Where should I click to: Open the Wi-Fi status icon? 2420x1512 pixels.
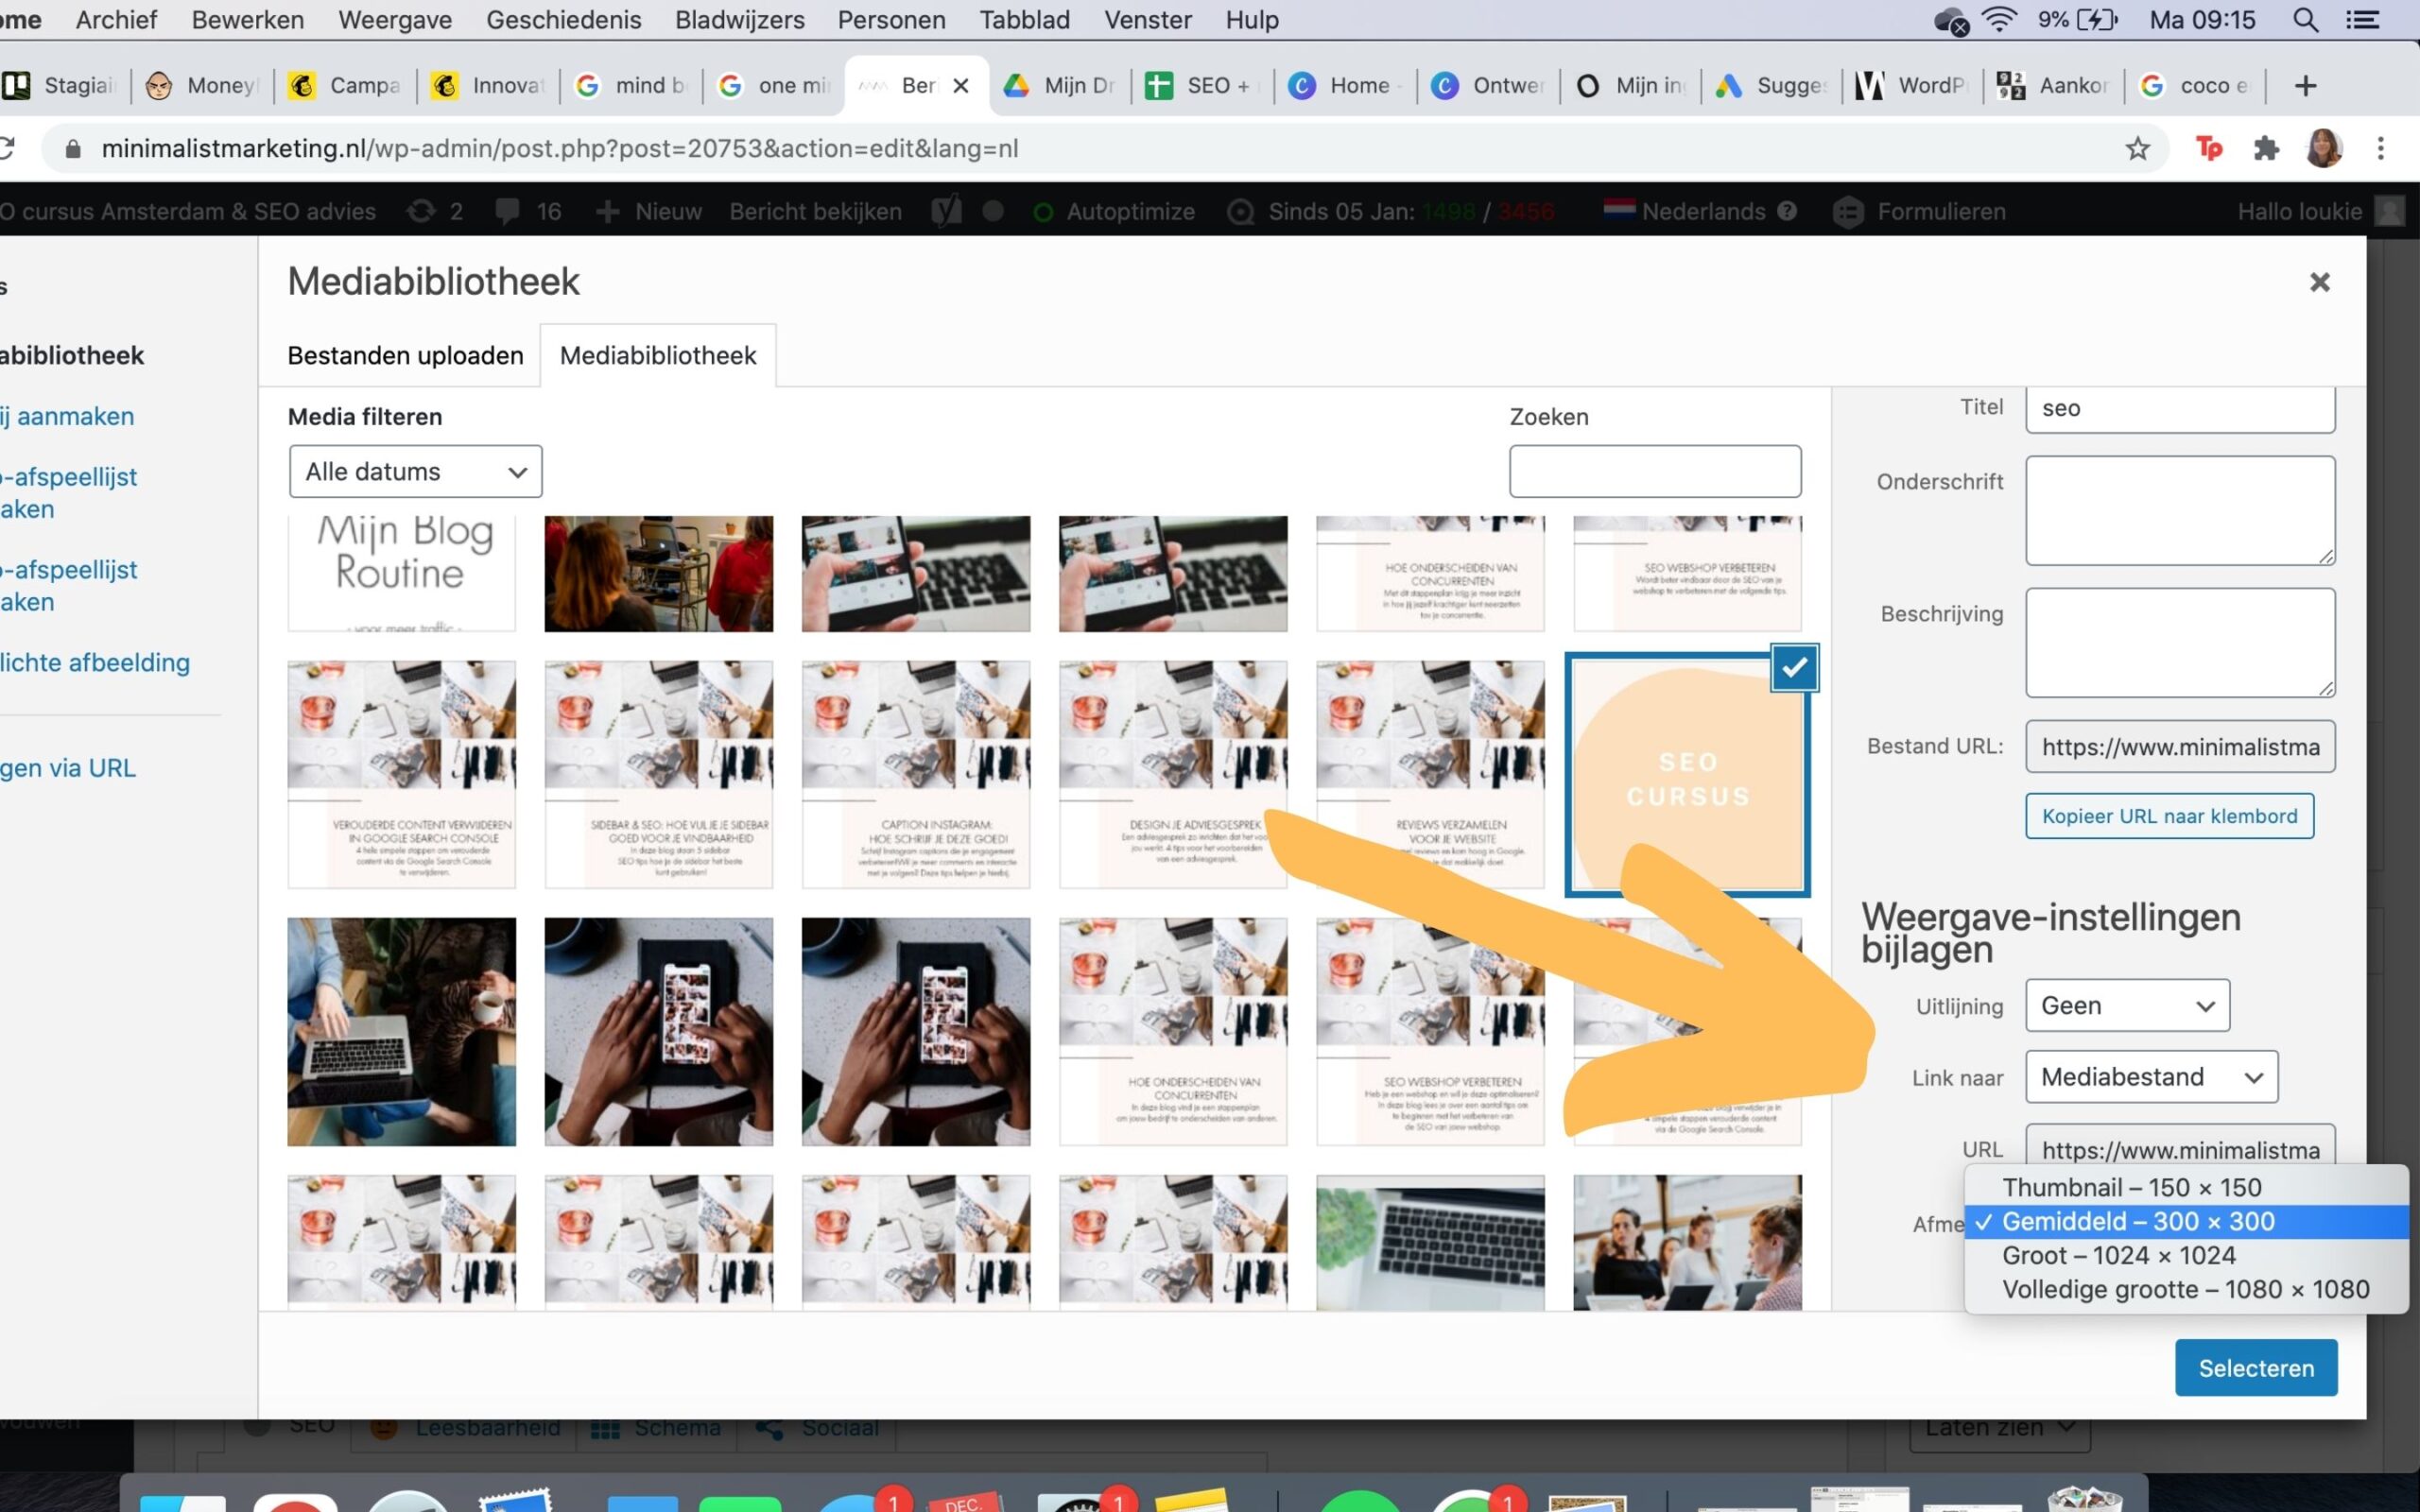coord(1998,20)
